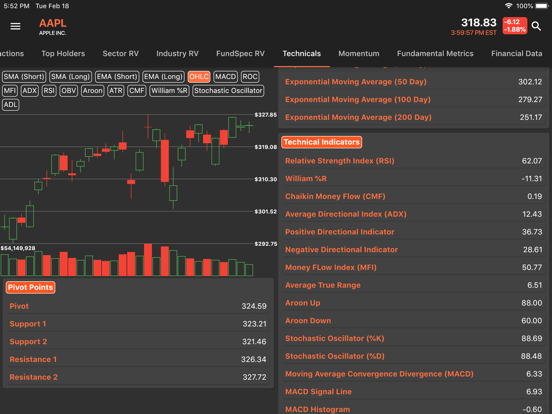This screenshot has width=552, height=414.
Task: Tap the battery status icon
Action: pos(542,6)
